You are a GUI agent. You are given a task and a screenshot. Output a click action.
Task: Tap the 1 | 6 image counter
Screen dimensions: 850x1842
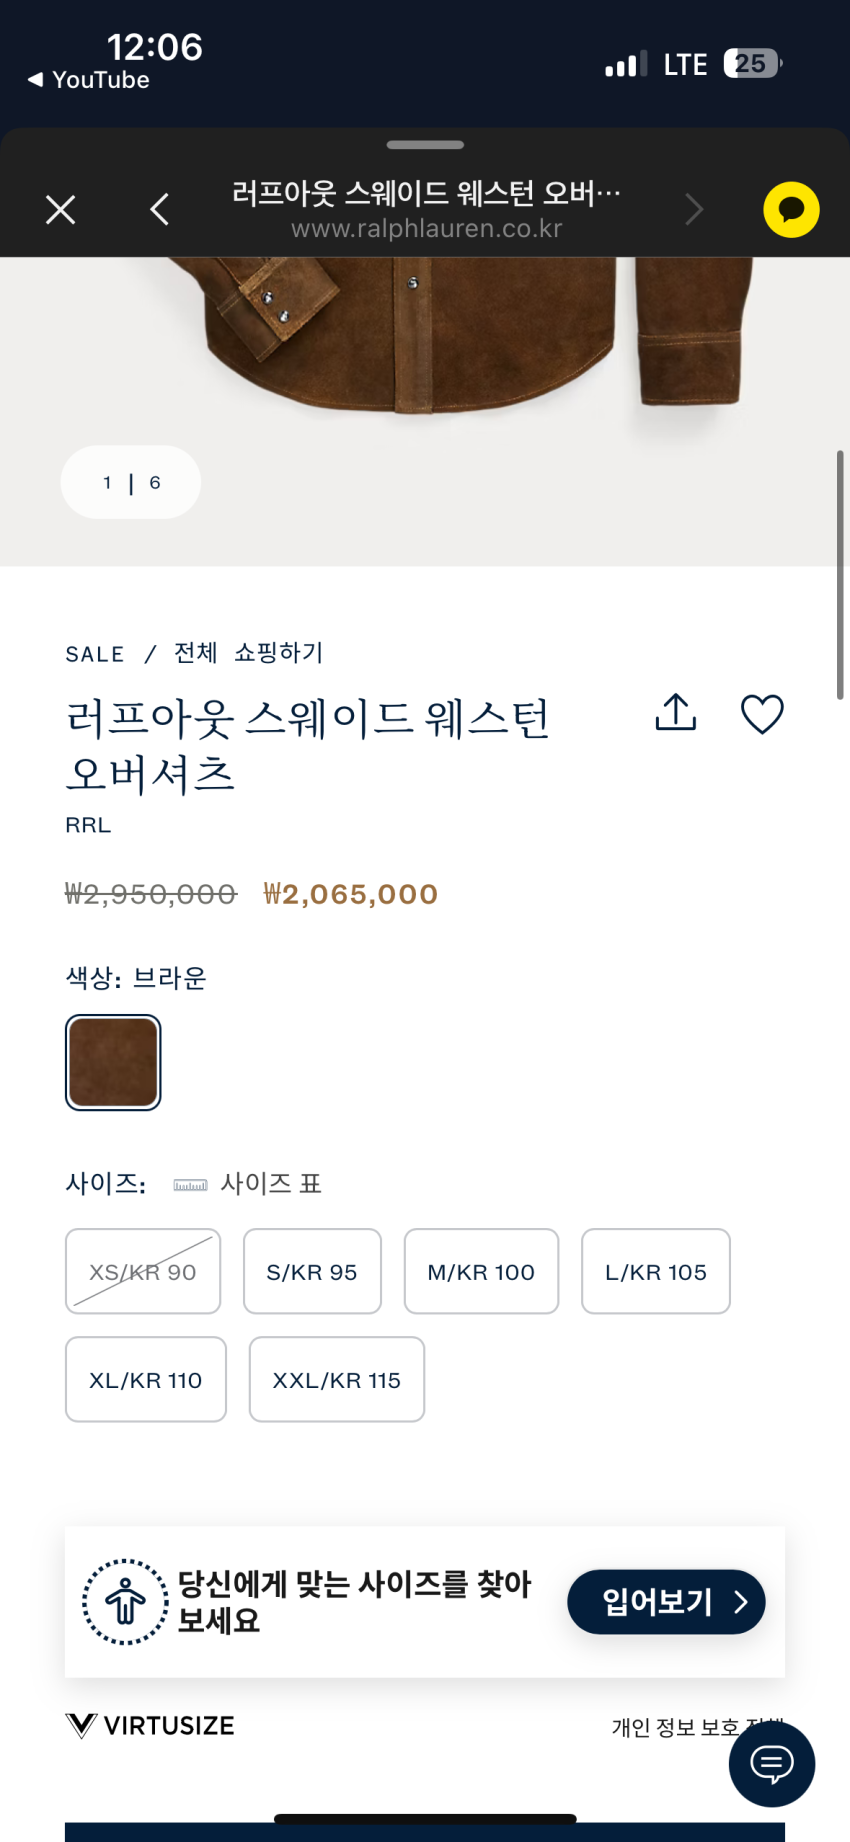click(x=131, y=483)
